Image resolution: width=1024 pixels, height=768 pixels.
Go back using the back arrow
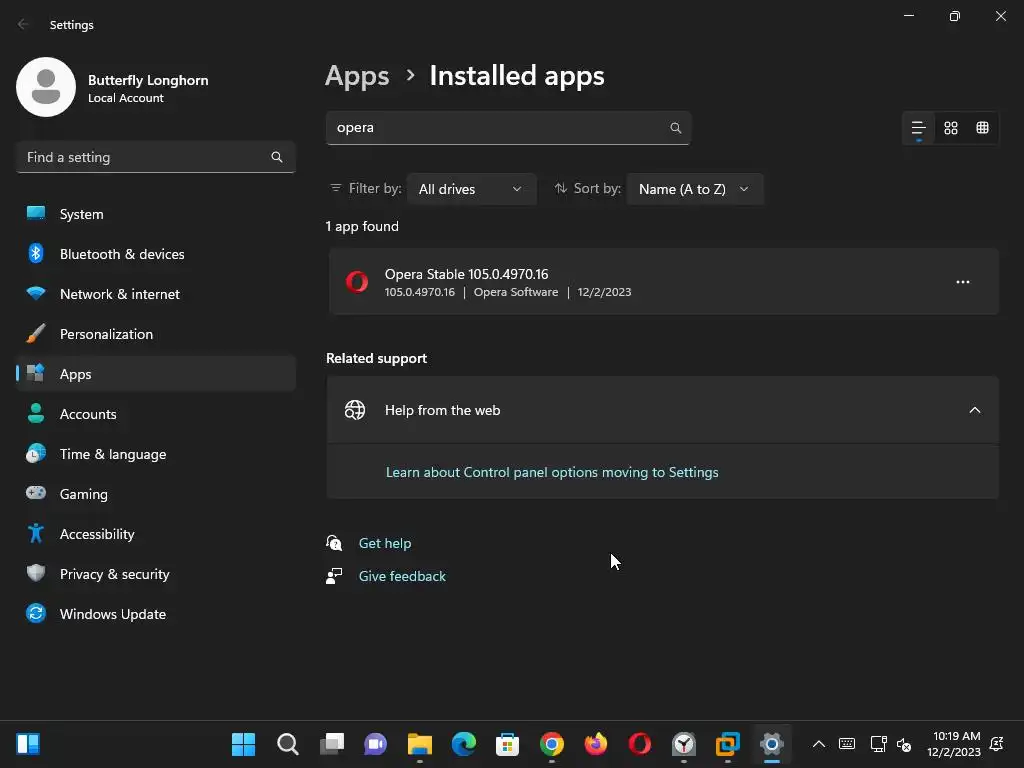click(23, 24)
